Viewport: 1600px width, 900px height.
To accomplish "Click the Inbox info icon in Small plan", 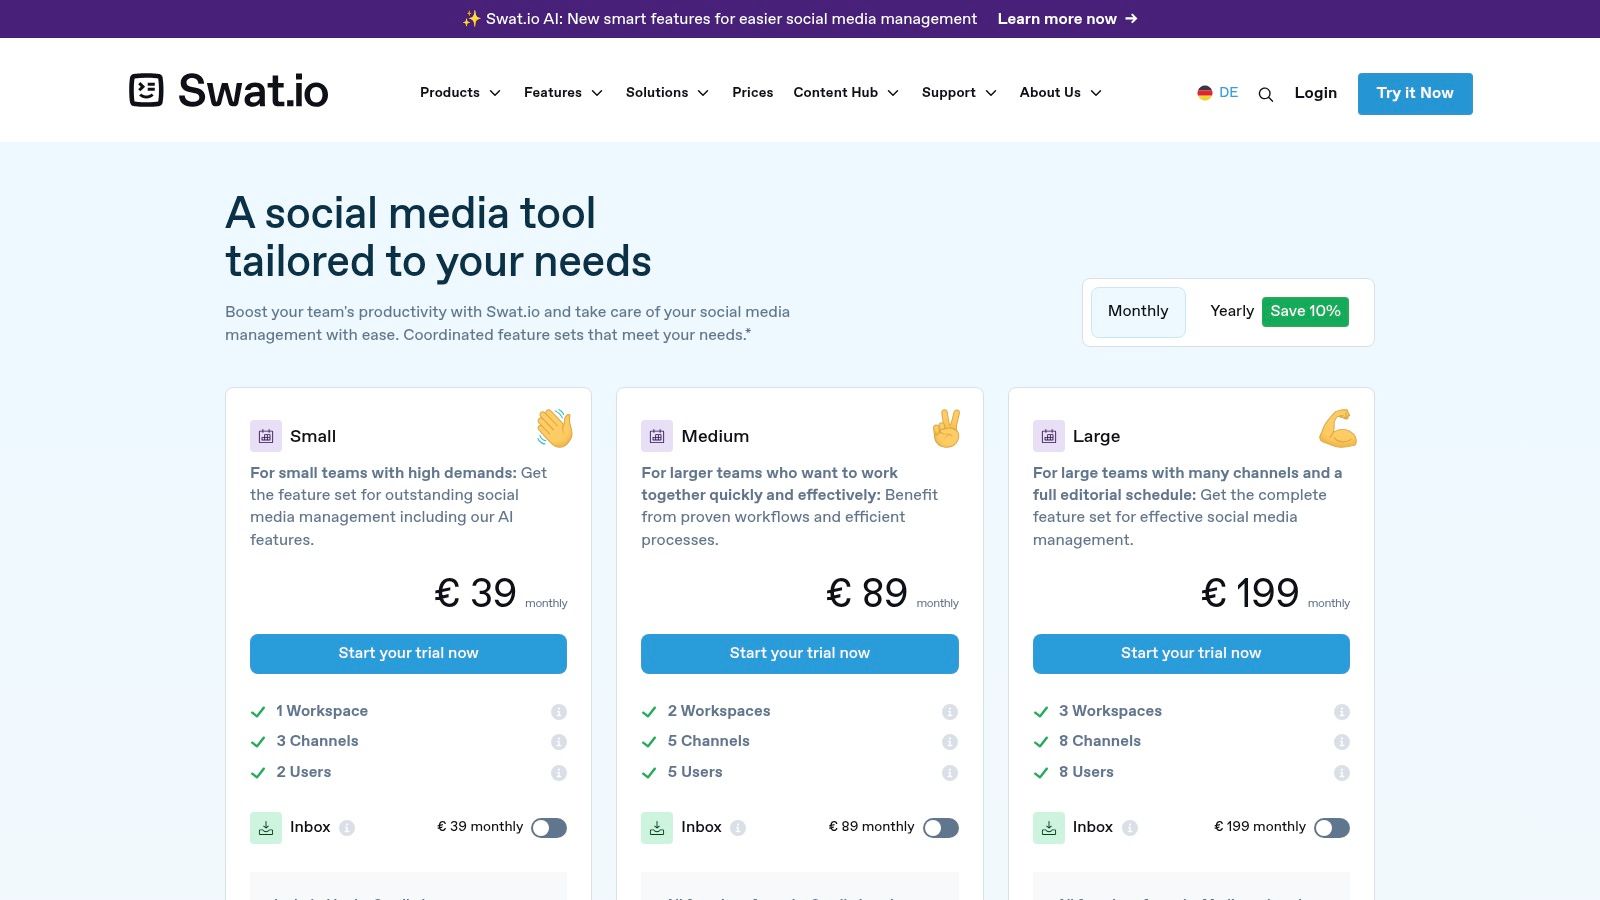I will (x=347, y=828).
